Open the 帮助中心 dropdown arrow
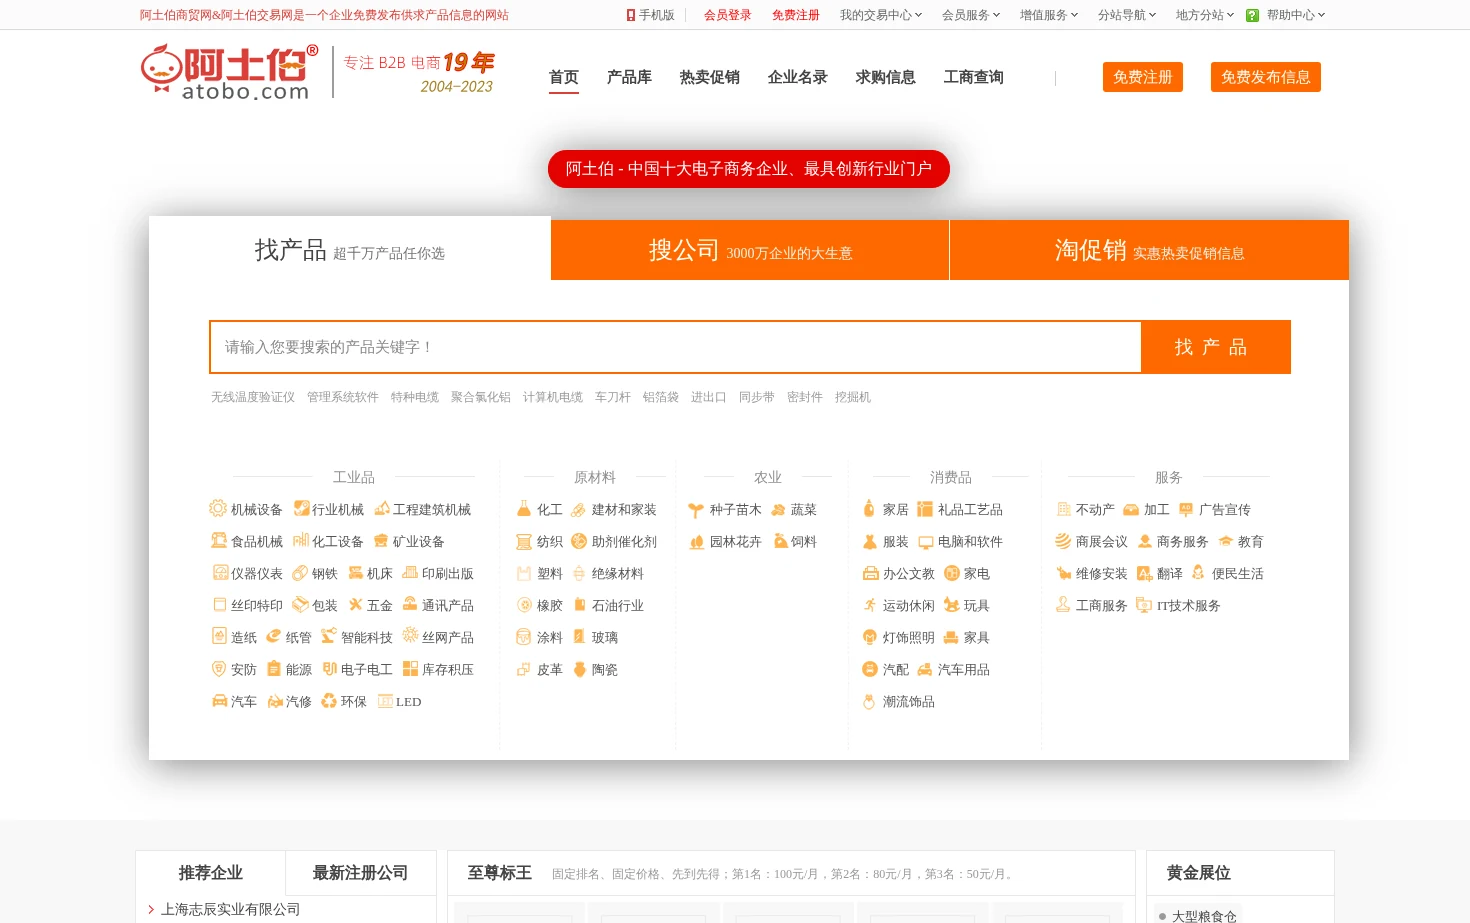The image size is (1470, 923). point(1321,15)
